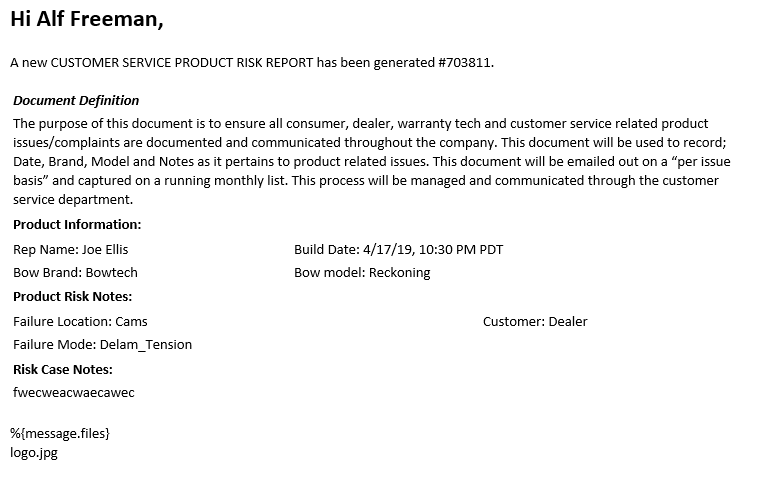
Task: Click the words 'service department.' in paragraph
Action: click(x=73, y=200)
